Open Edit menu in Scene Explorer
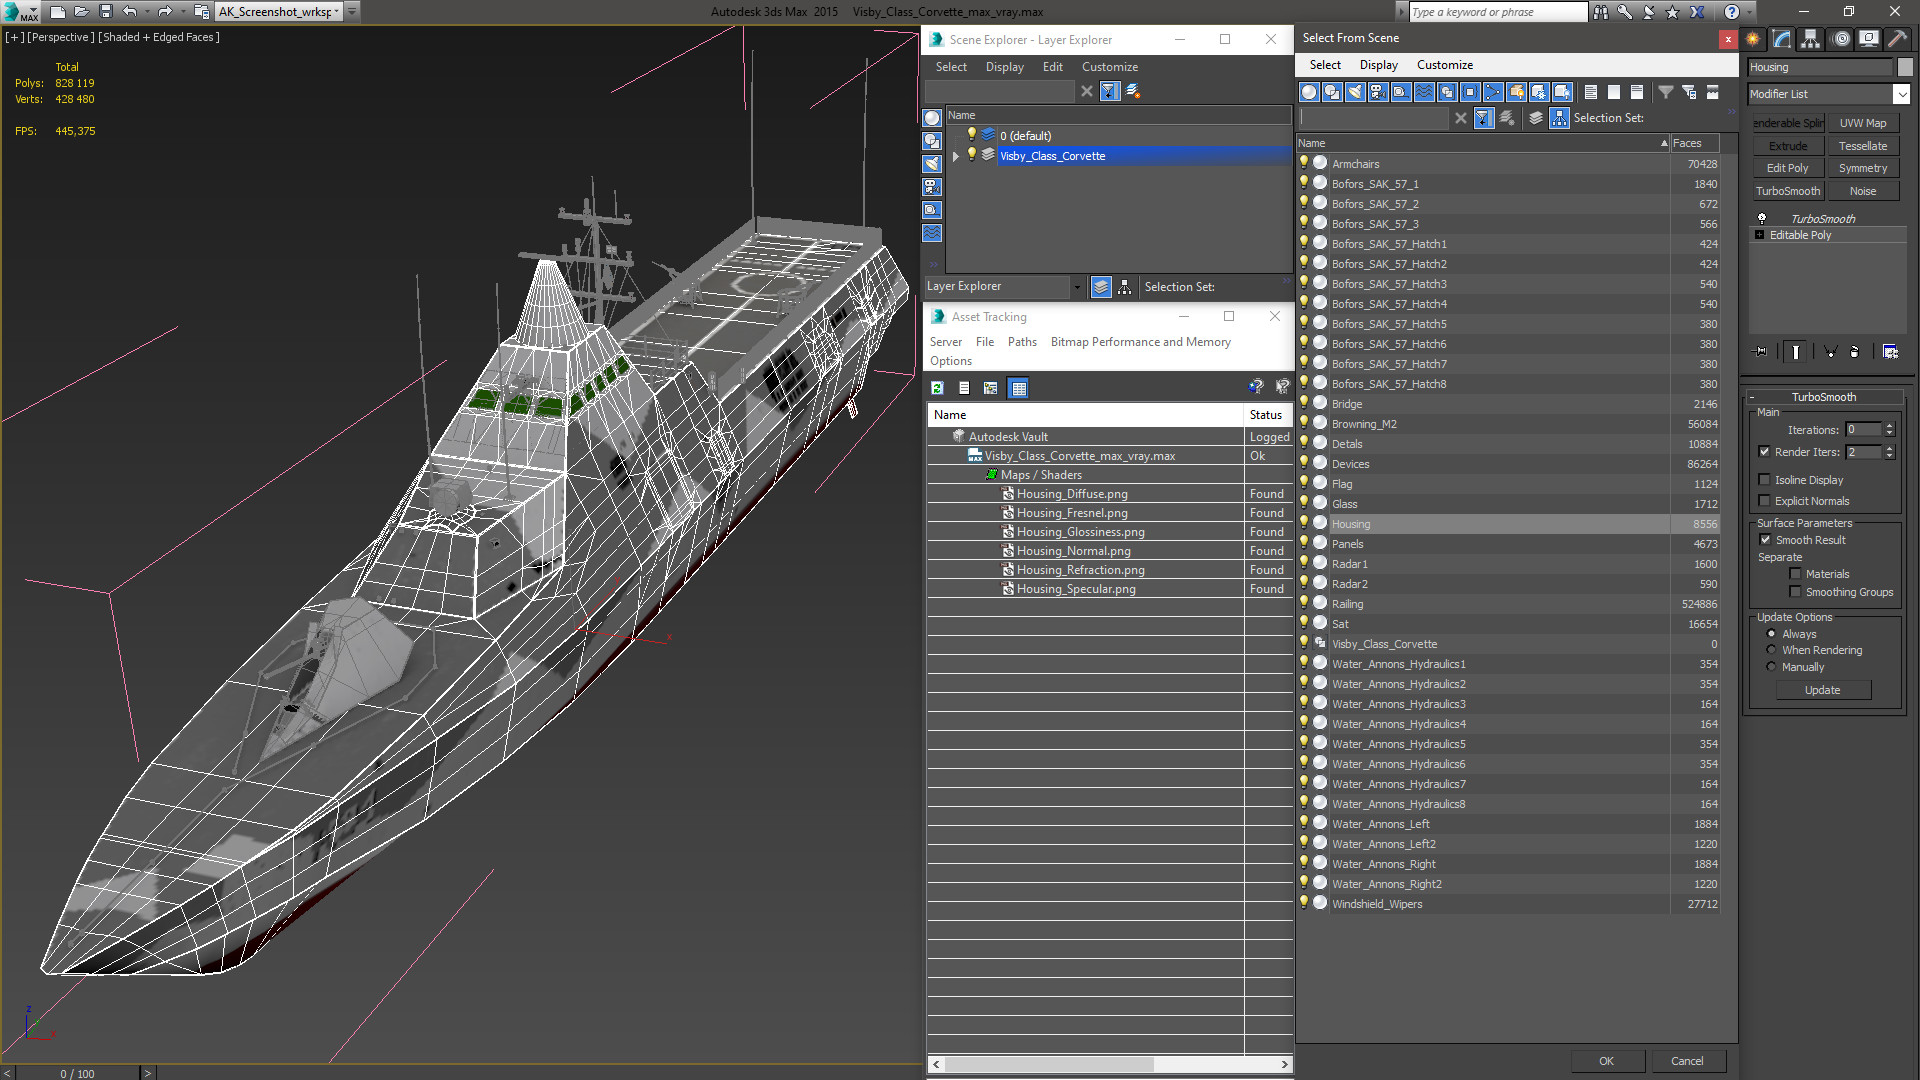Screen dimensions: 1920x1080 (1052, 67)
